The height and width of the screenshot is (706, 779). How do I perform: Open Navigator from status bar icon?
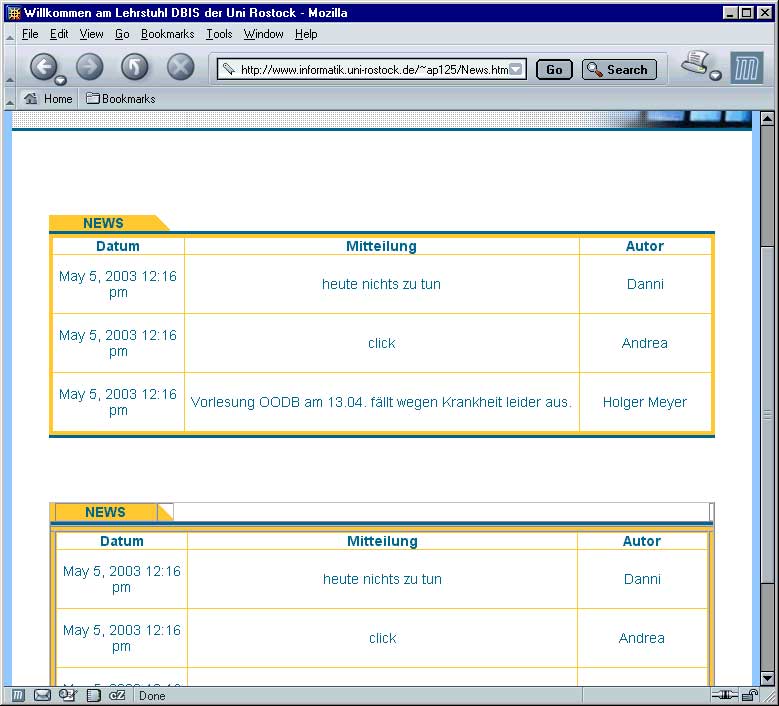click(x=19, y=695)
